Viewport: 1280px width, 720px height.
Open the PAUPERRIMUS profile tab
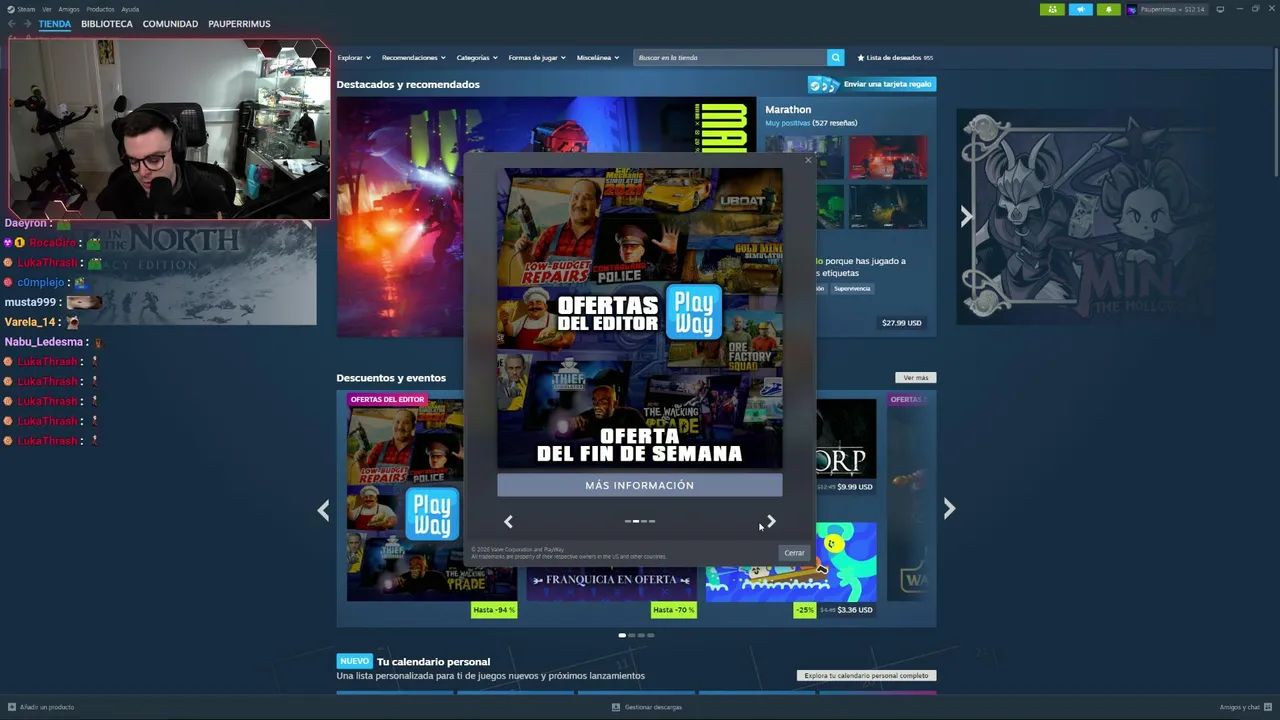(239, 24)
